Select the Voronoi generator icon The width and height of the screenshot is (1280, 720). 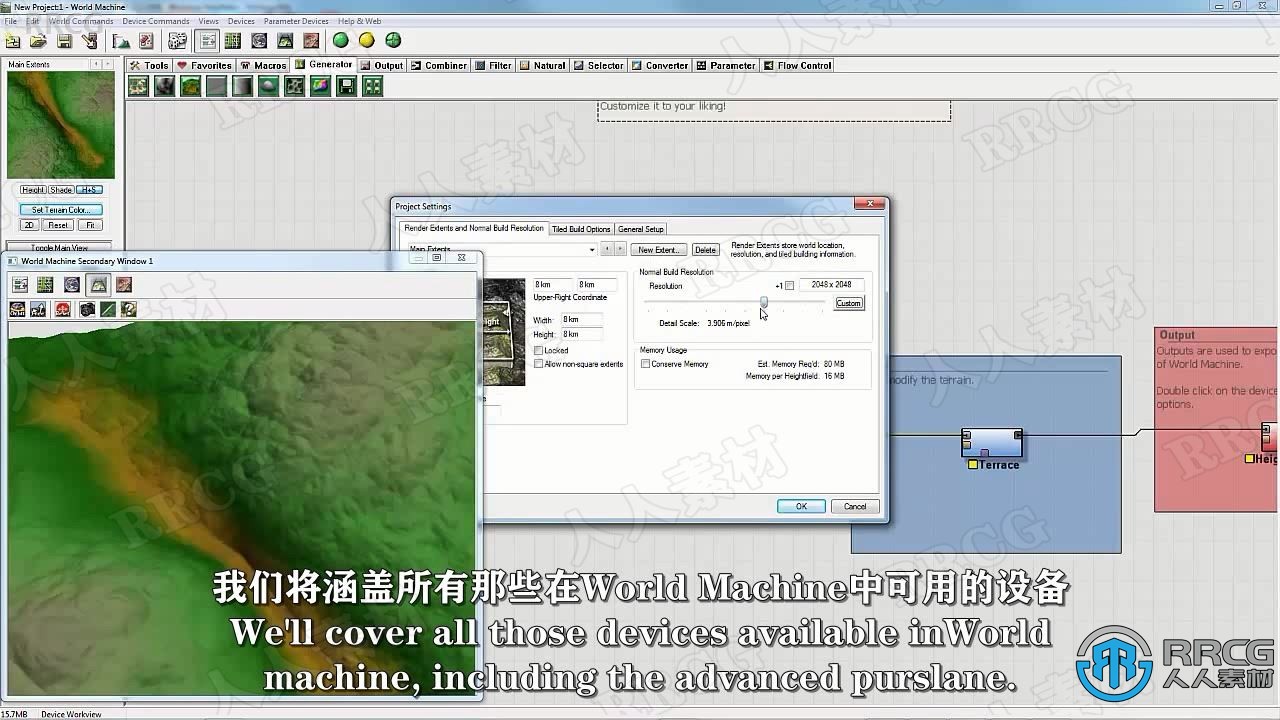[x=294, y=87]
